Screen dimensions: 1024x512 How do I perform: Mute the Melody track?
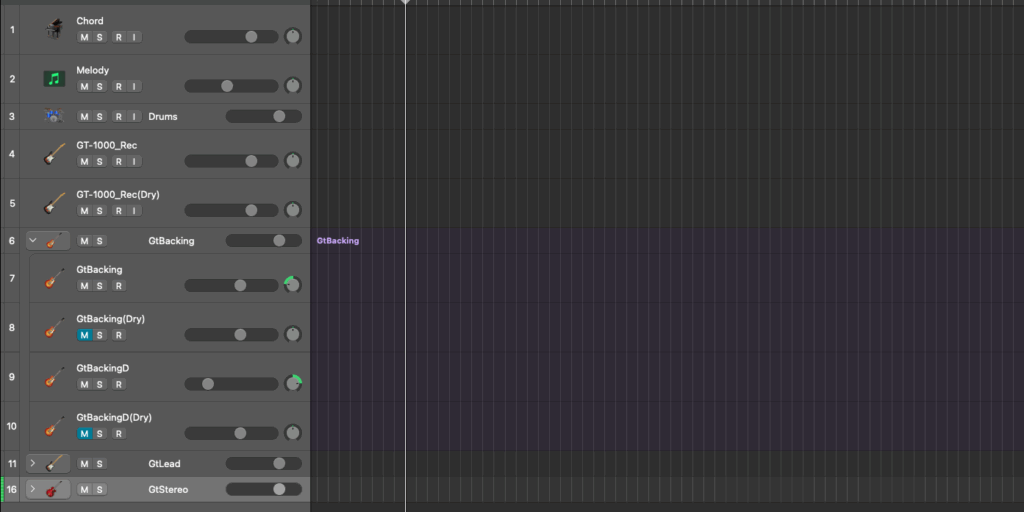point(84,86)
